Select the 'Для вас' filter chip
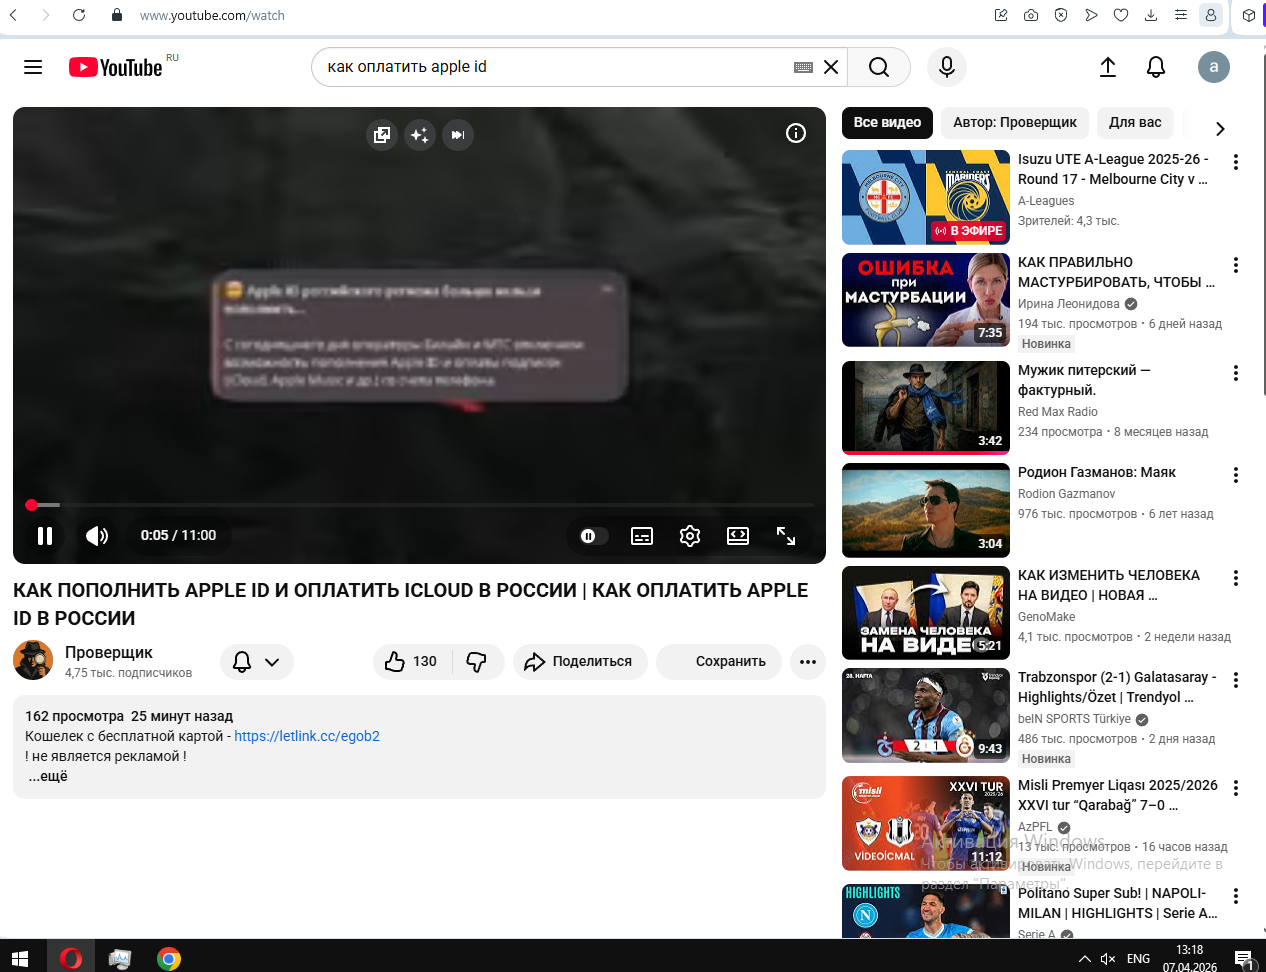 (x=1134, y=123)
